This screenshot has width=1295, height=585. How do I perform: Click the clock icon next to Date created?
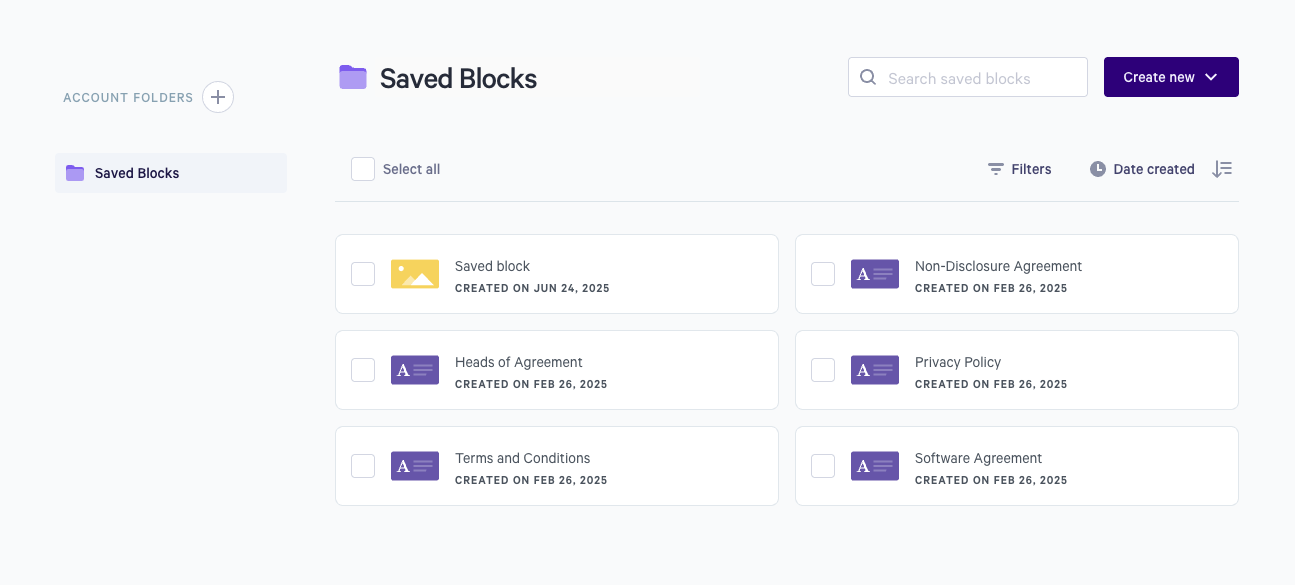(1098, 169)
